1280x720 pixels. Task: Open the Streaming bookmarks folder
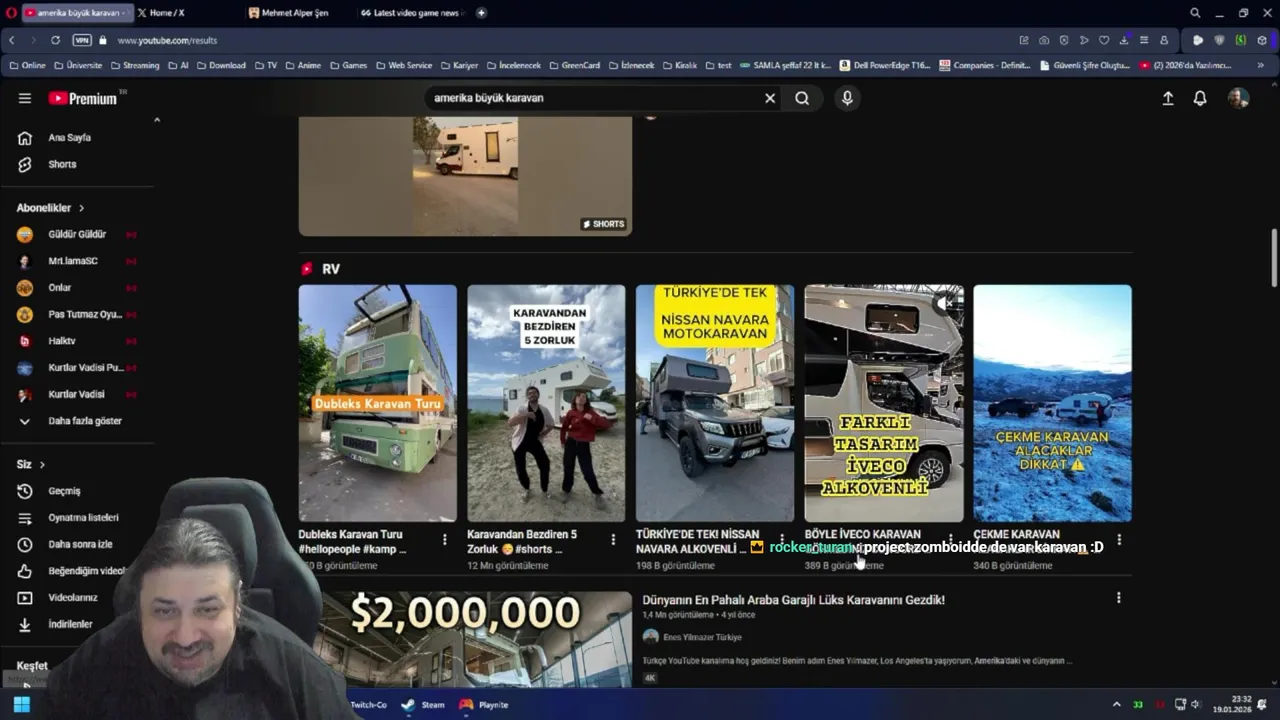pyautogui.click(x=135, y=65)
